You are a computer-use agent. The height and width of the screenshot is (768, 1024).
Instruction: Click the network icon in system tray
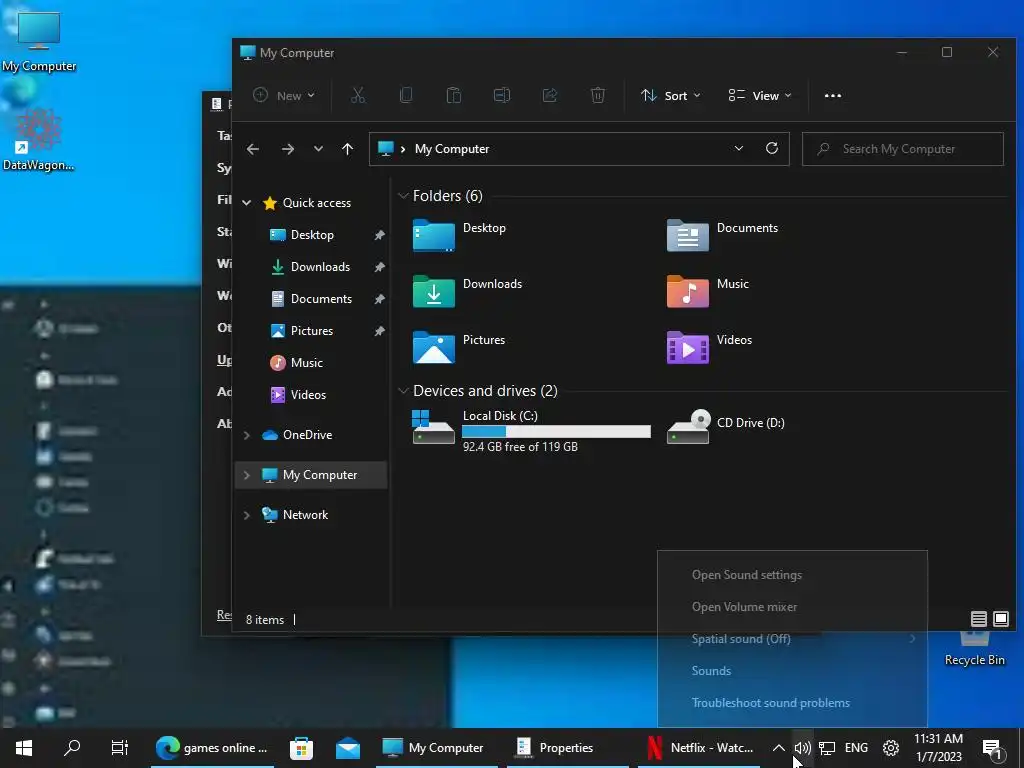point(827,748)
